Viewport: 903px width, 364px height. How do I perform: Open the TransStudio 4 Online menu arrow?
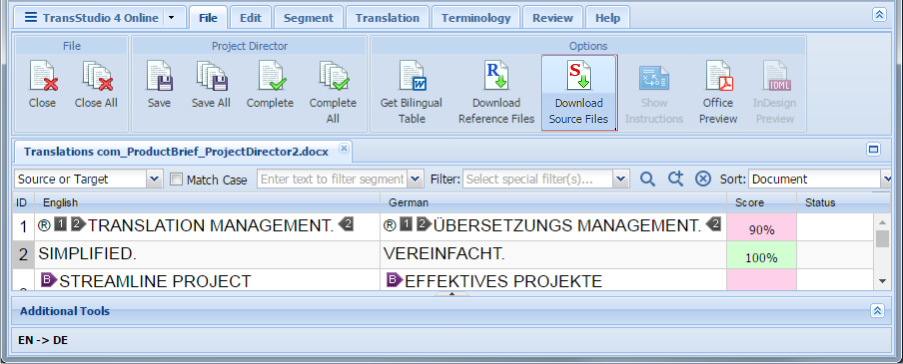(172, 18)
